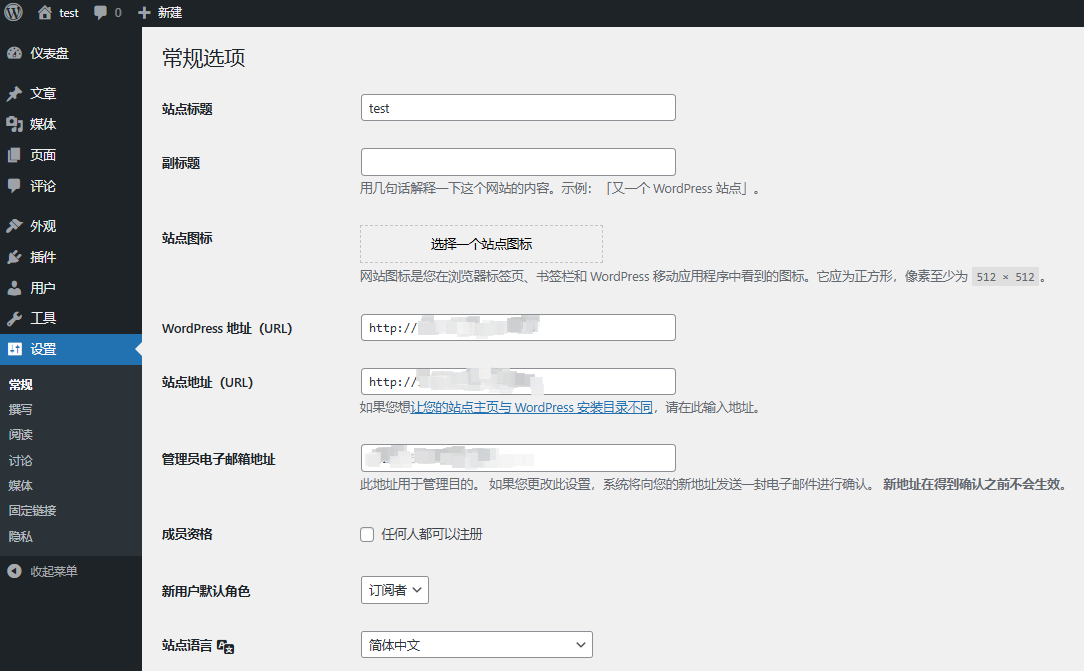
Task: Click the 收起菜单 collapse arrow icon
Action: [x=15, y=571]
